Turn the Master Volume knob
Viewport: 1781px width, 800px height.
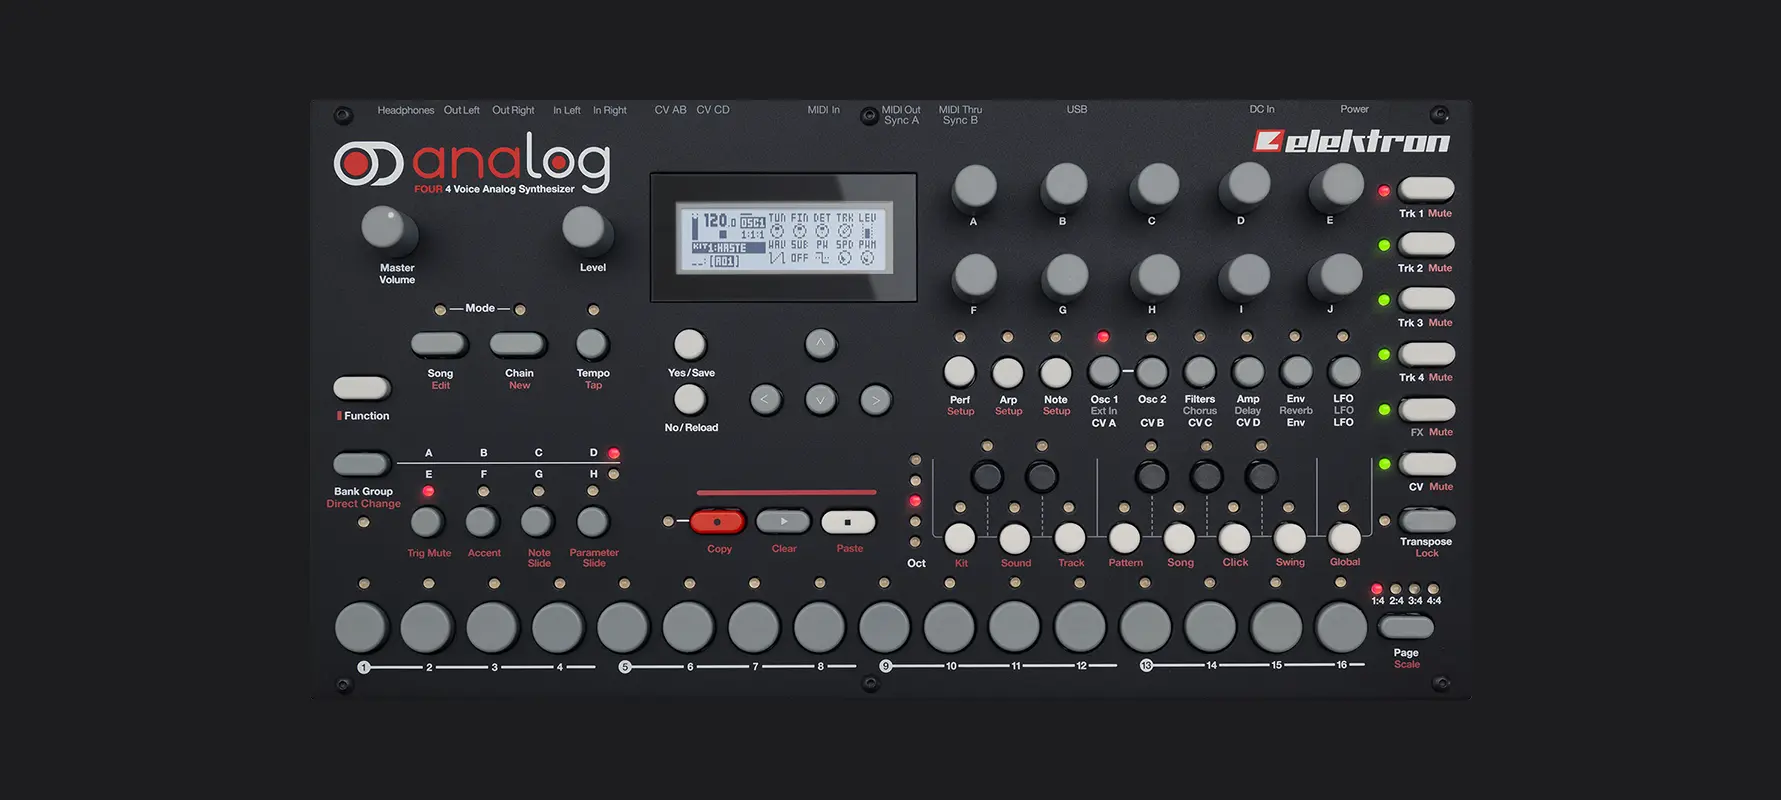(x=385, y=229)
